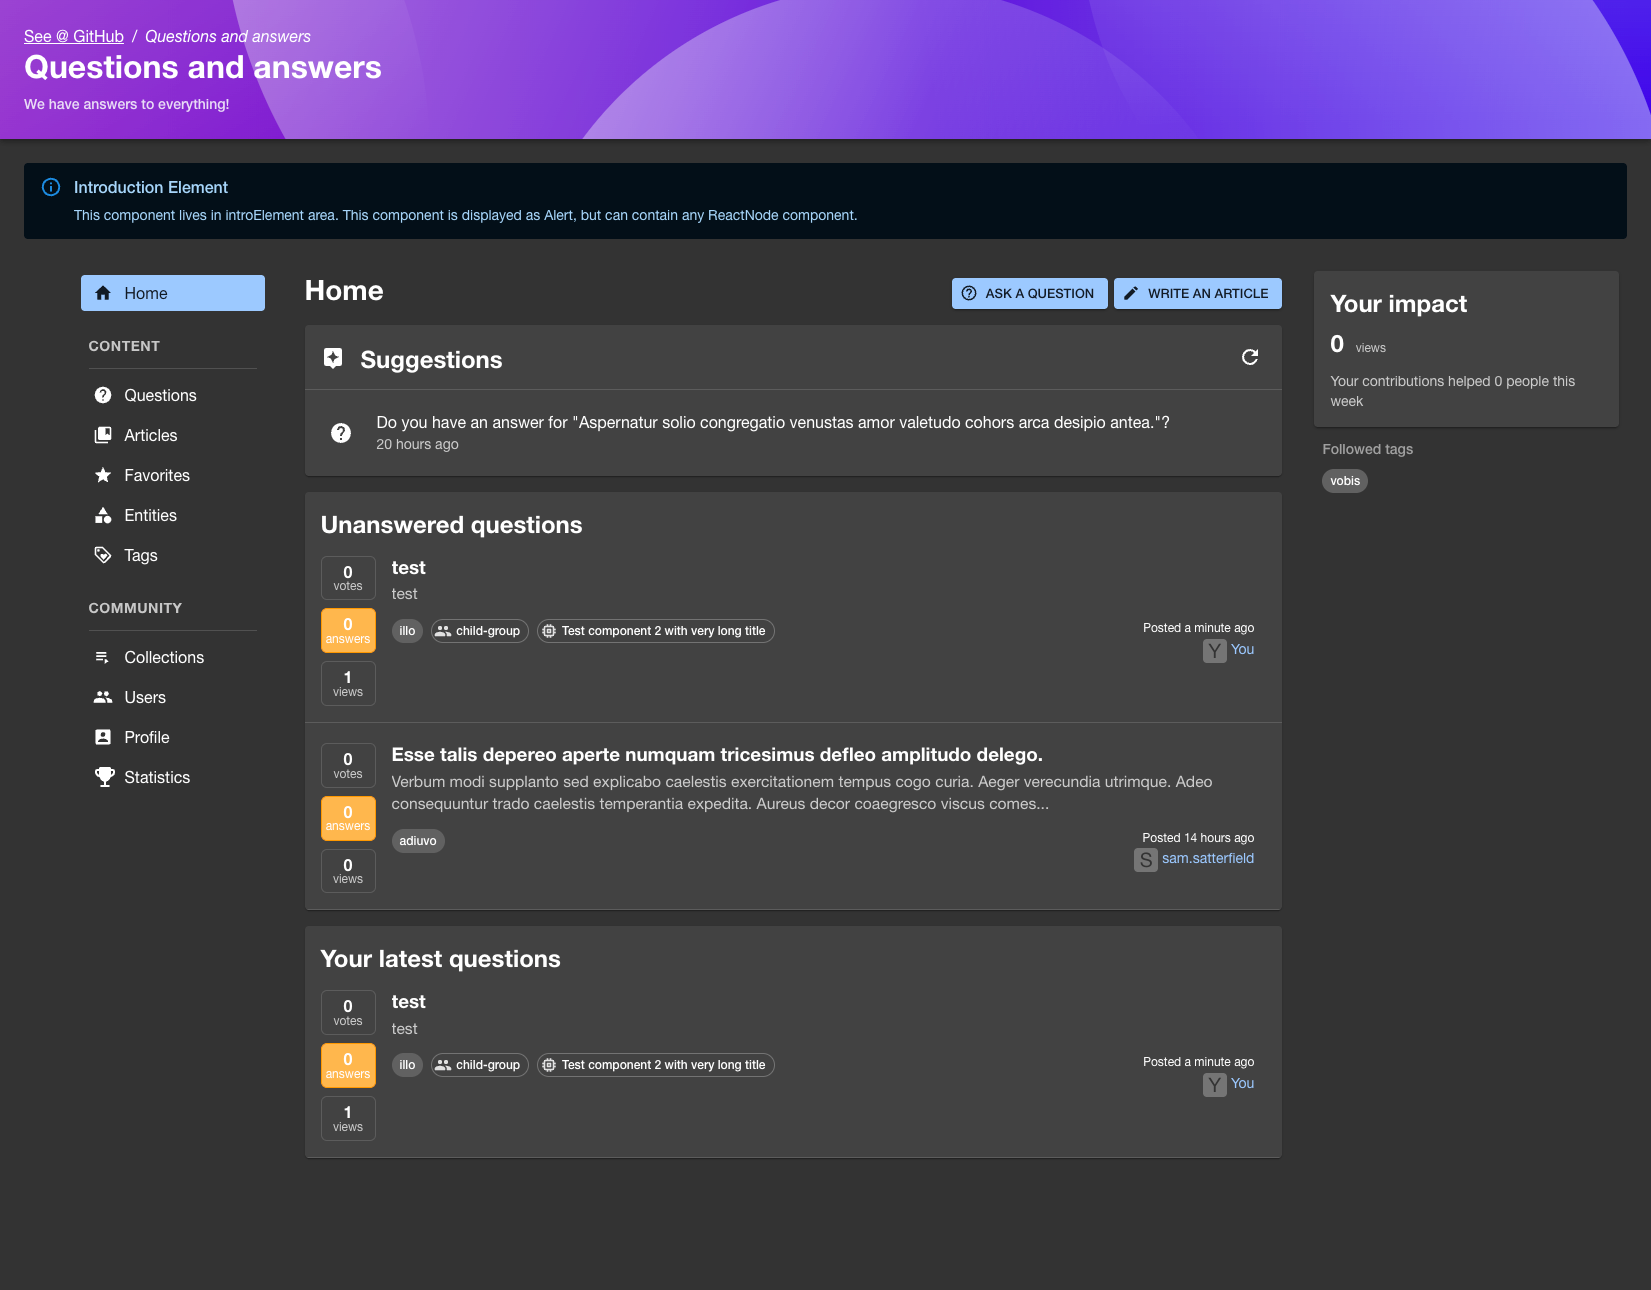Click child-group chip in Unanswered questions
This screenshot has width=1651, height=1290.
click(x=480, y=631)
